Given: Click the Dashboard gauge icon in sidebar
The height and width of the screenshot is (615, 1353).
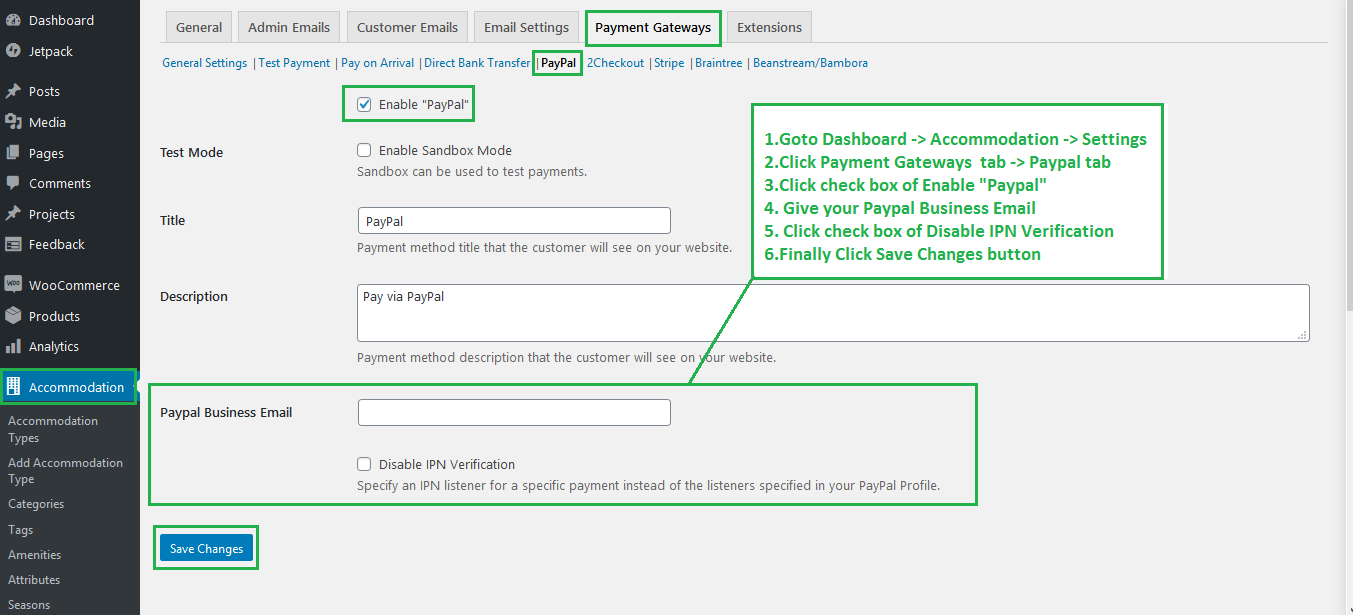Looking at the screenshot, I should point(13,20).
